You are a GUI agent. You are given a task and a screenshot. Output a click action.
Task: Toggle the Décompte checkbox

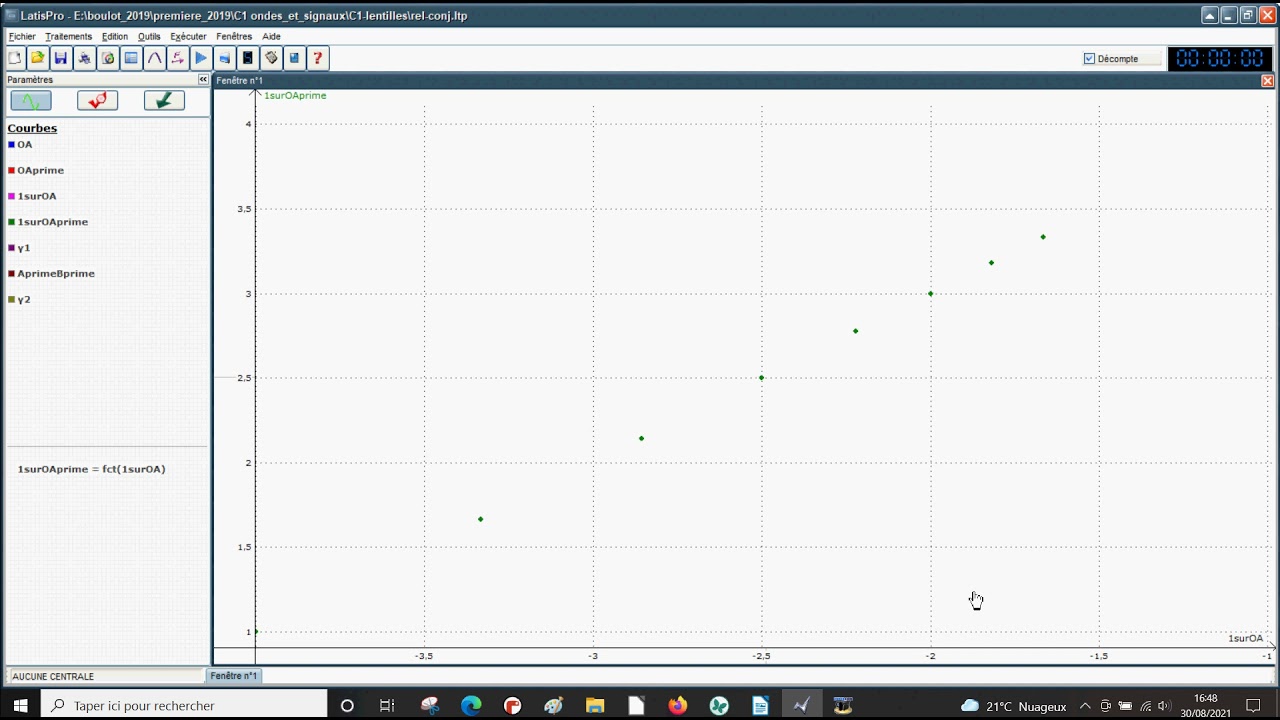point(1089,59)
